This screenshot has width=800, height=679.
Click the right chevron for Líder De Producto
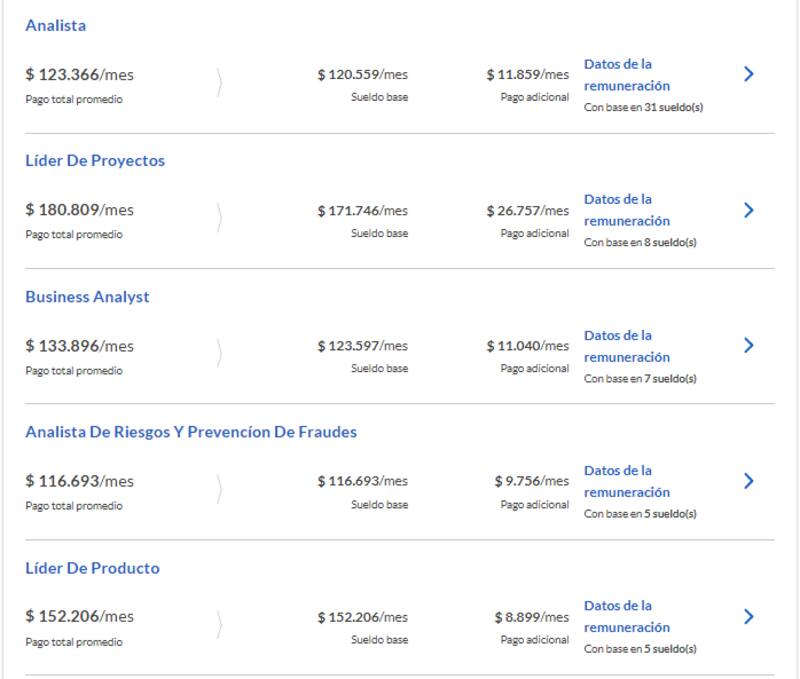tap(749, 616)
